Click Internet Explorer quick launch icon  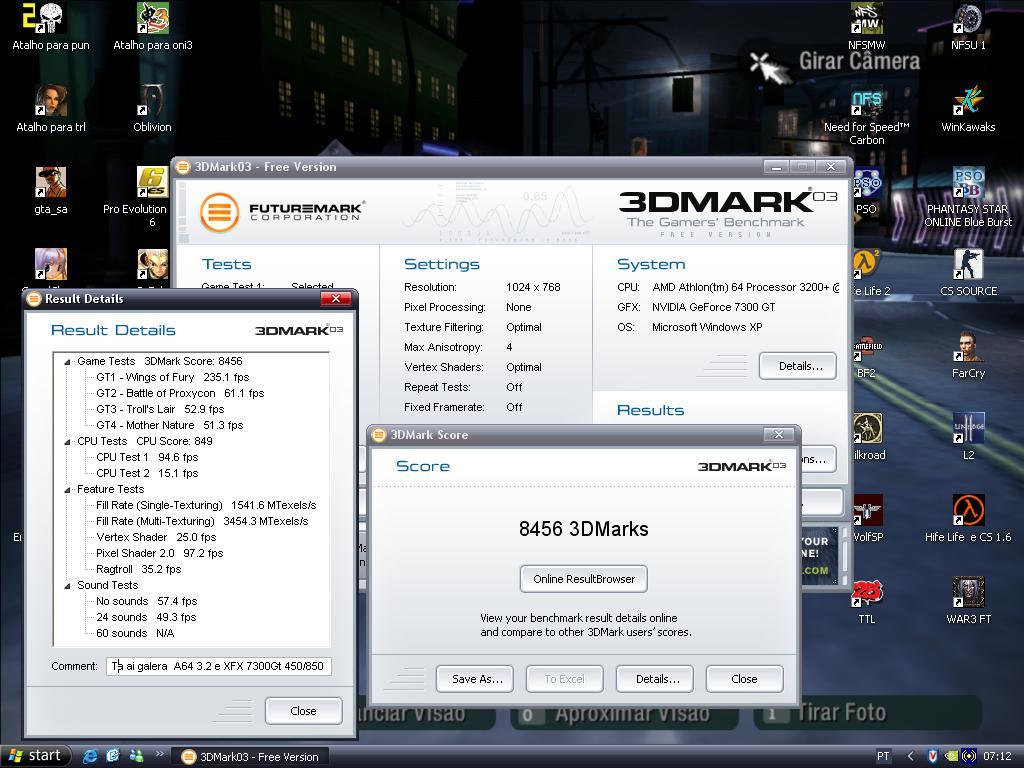90,756
